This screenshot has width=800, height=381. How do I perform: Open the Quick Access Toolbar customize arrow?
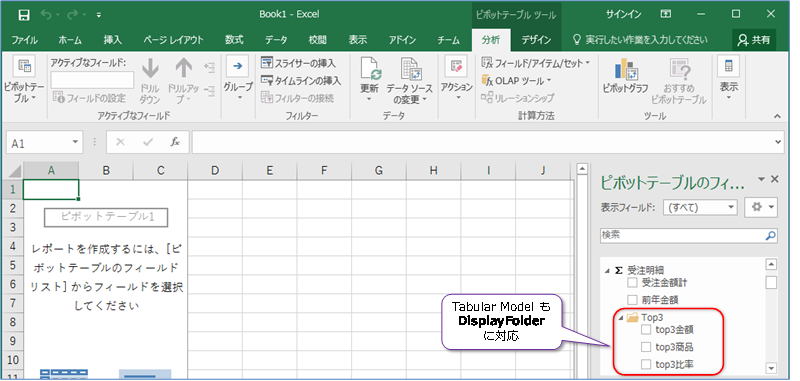[99, 15]
